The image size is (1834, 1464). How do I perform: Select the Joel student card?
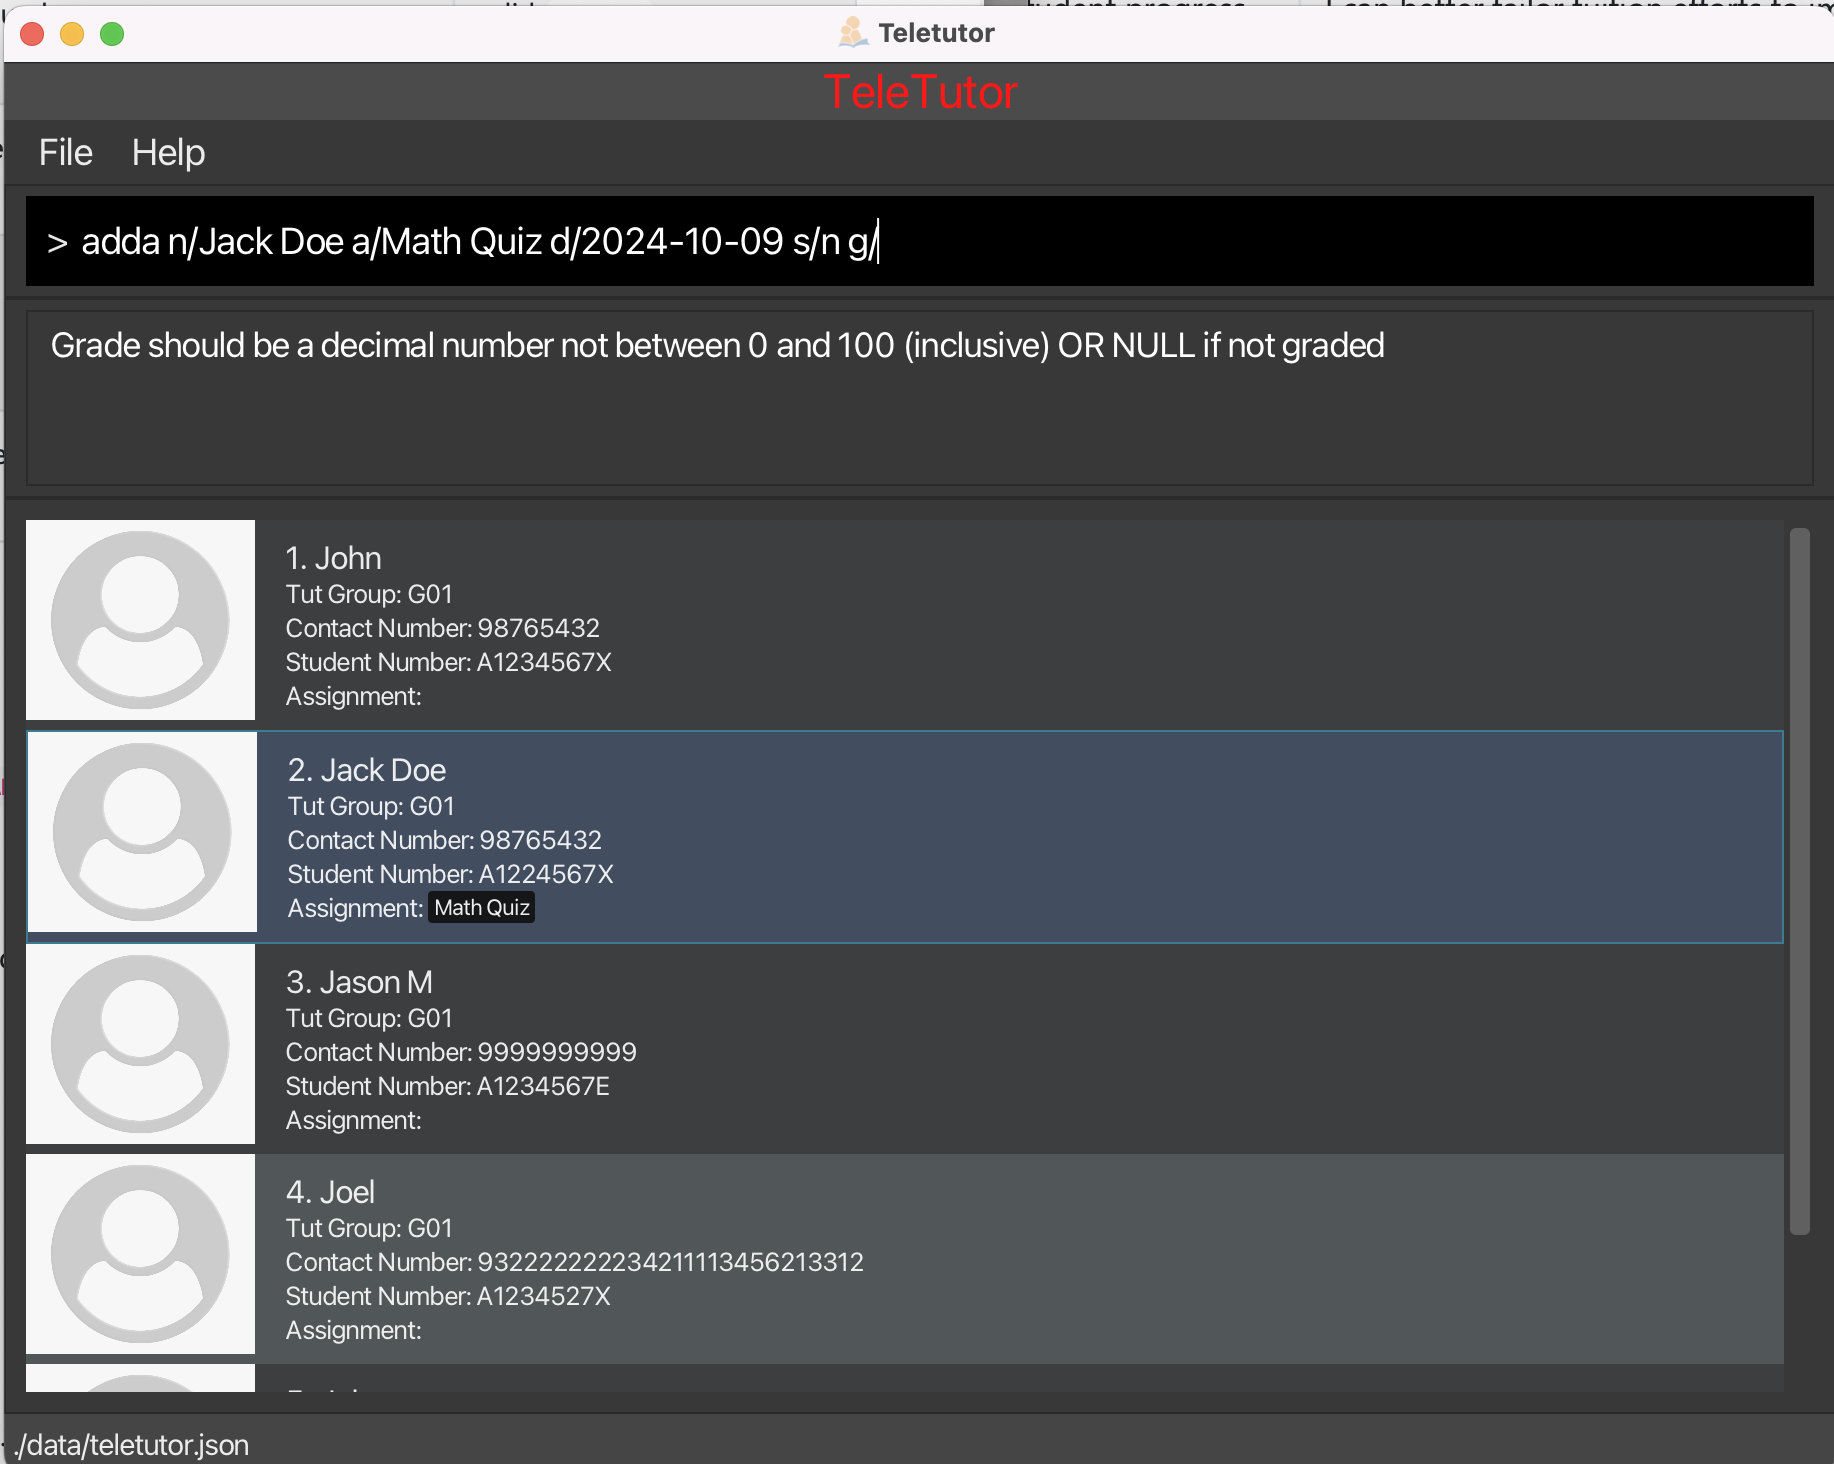[905, 1254]
